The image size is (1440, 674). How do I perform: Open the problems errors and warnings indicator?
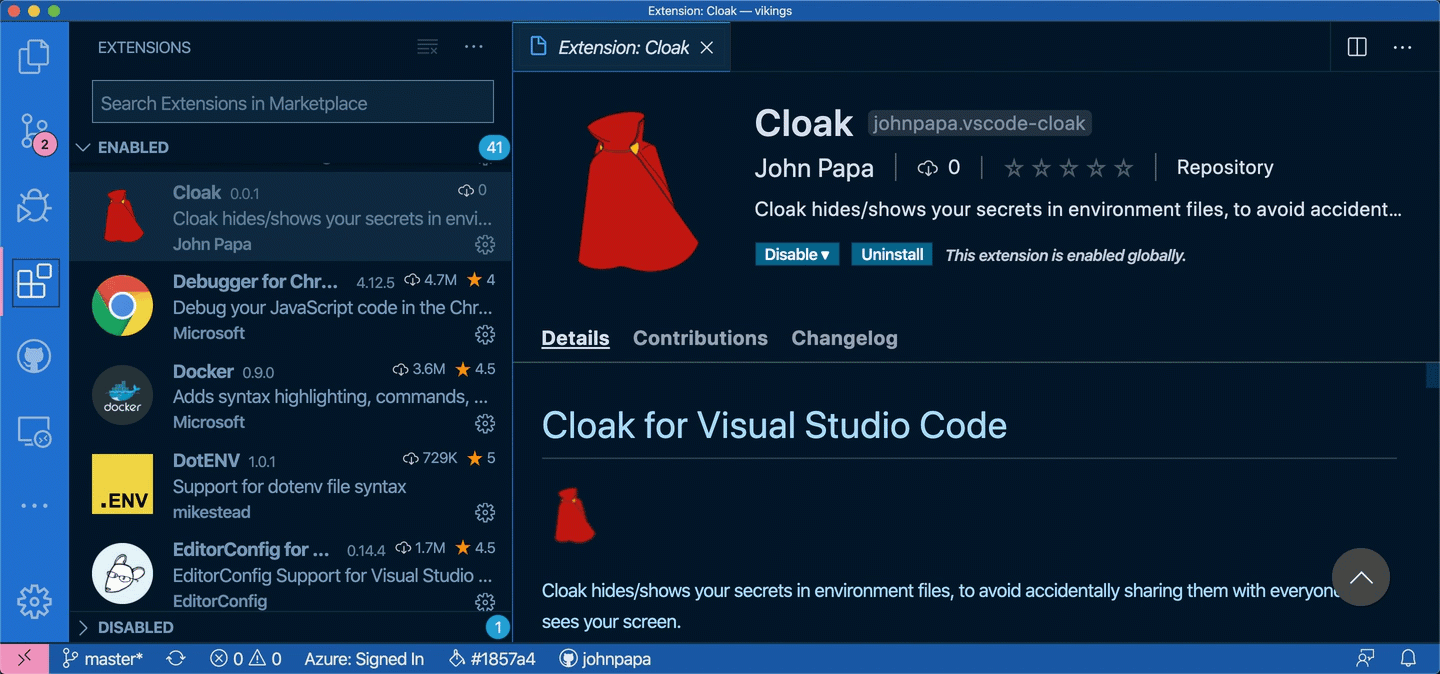coord(245,659)
